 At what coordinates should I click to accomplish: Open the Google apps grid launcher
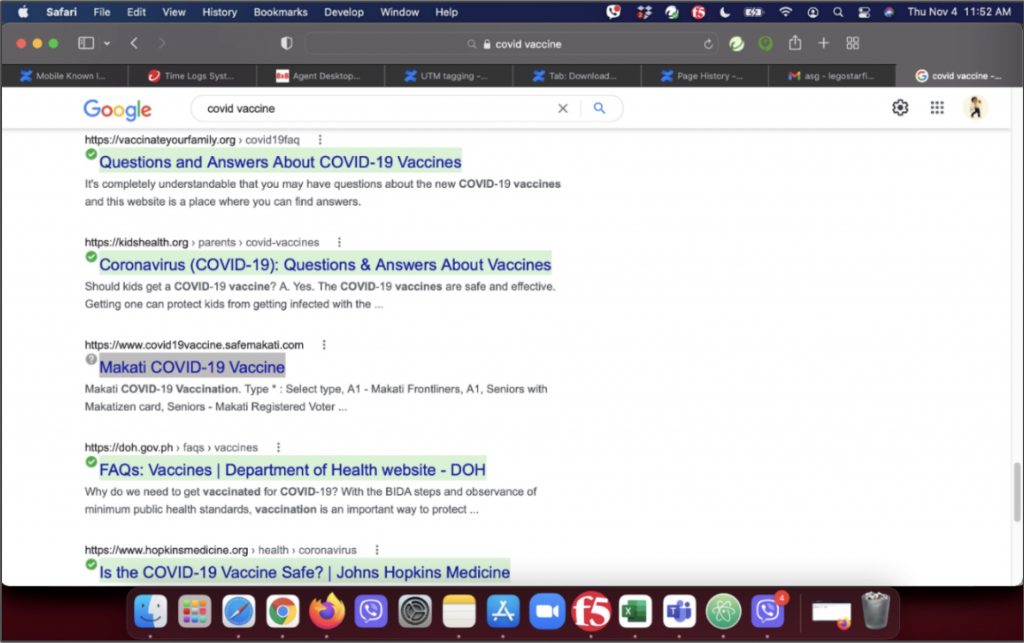point(937,108)
